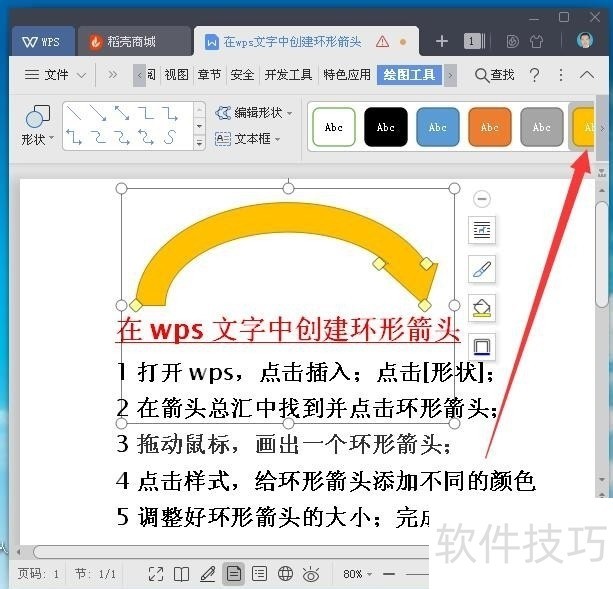Click 节: 1/1 in status bar
Viewport: 613px width, 589px height.
[x=95, y=574]
